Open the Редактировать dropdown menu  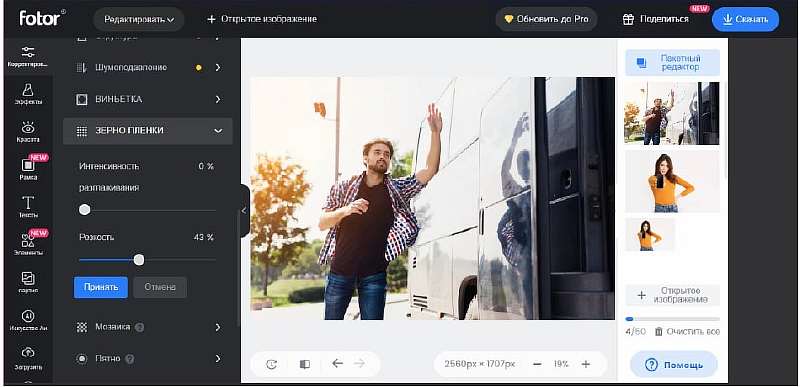coord(139,19)
